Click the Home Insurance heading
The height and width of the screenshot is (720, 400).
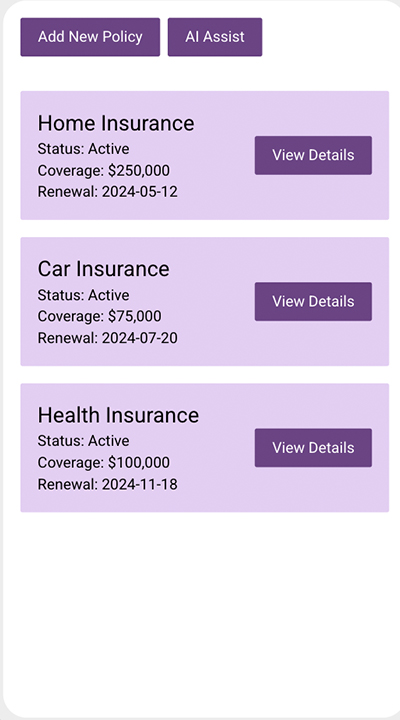116,124
